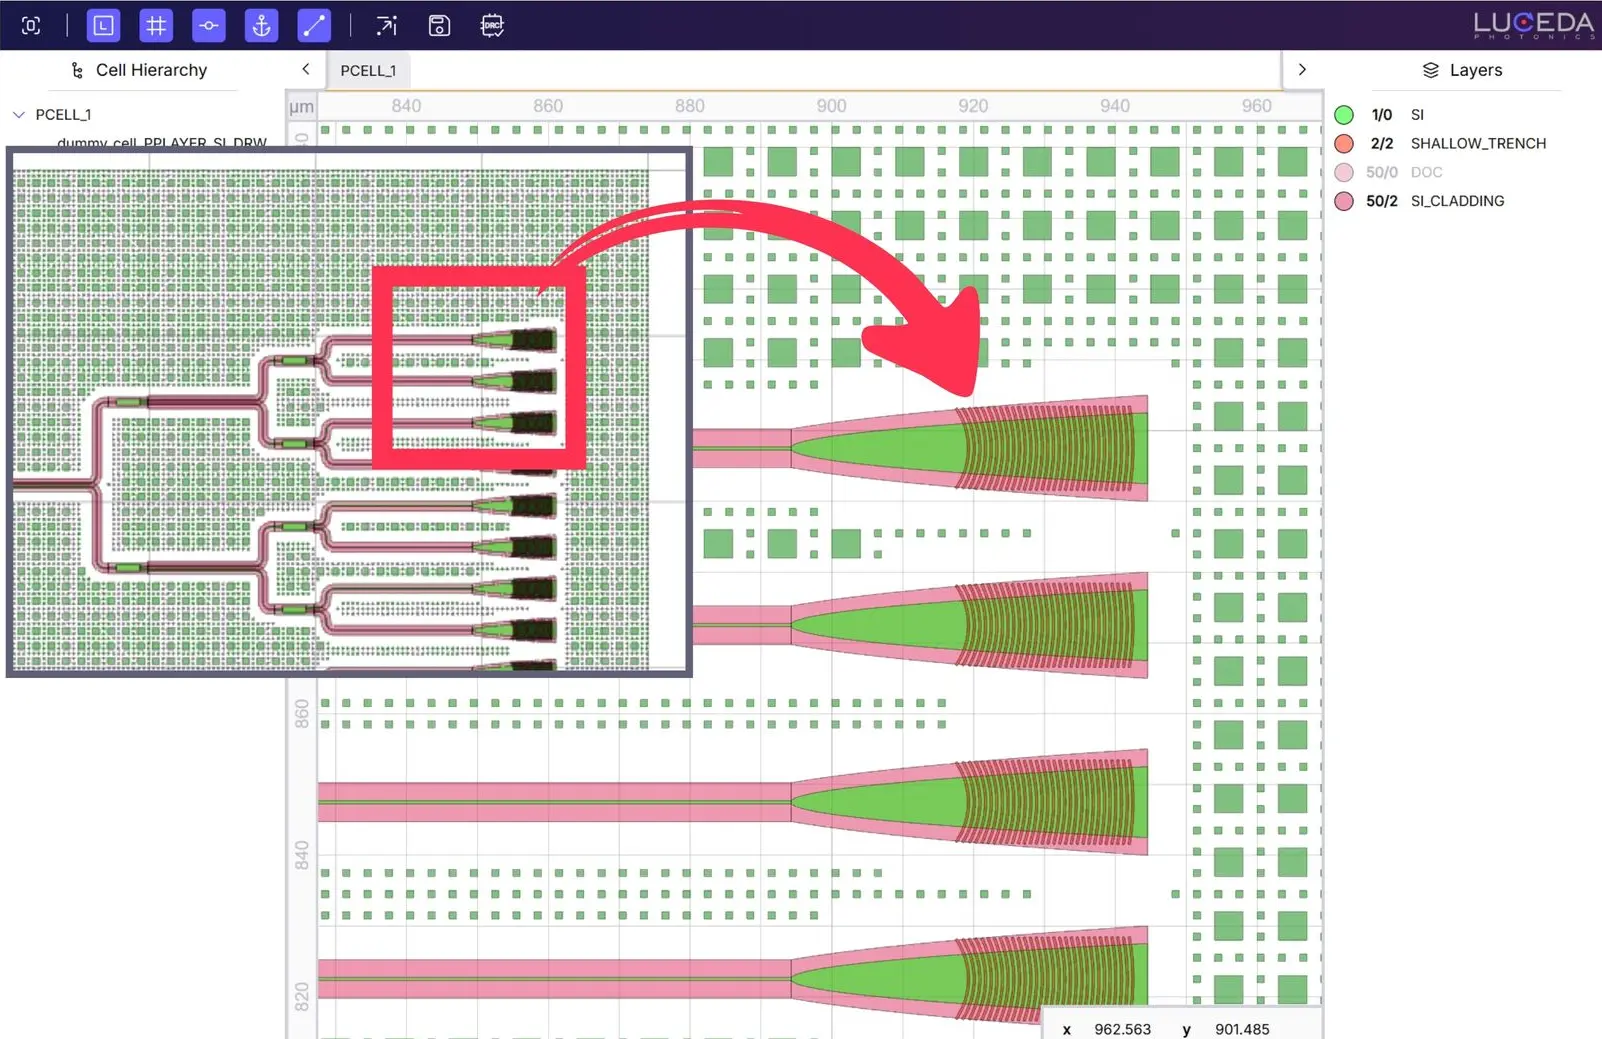Image resolution: width=1602 pixels, height=1039 pixels.
Task: Hide the SHALLOW_TRENCH layer
Action: click(x=1344, y=144)
